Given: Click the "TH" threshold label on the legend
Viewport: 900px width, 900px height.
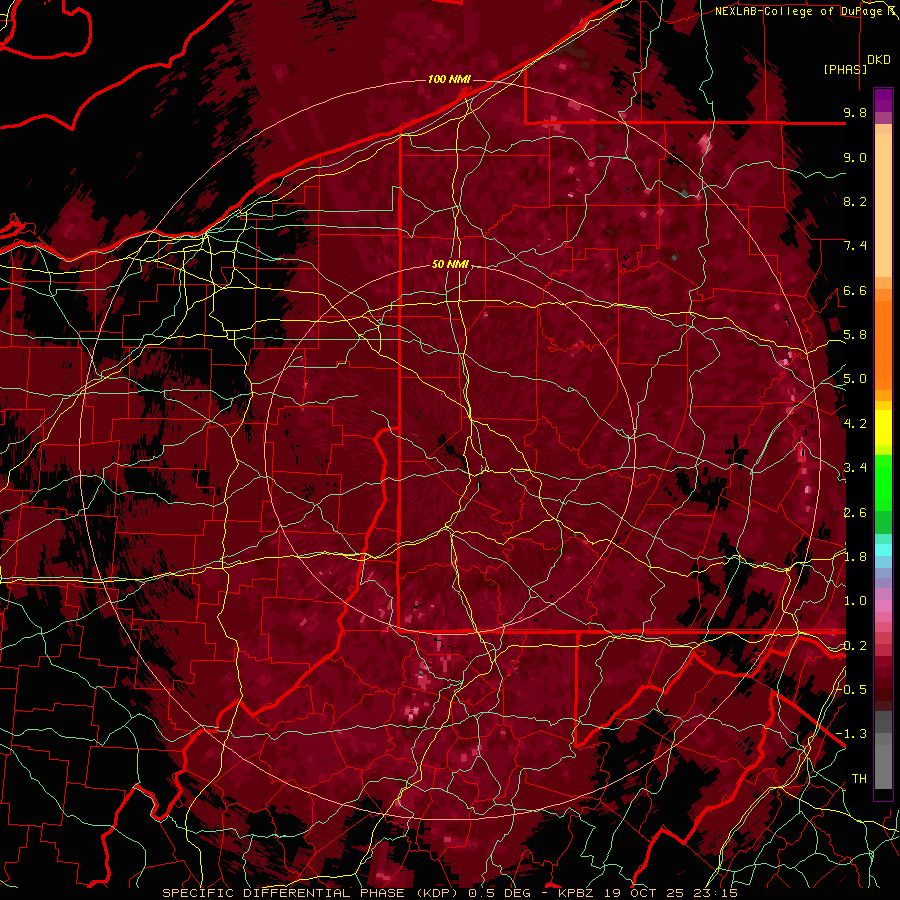Looking at the screenshot, I should pyautogui.click(x=859, y=779).
